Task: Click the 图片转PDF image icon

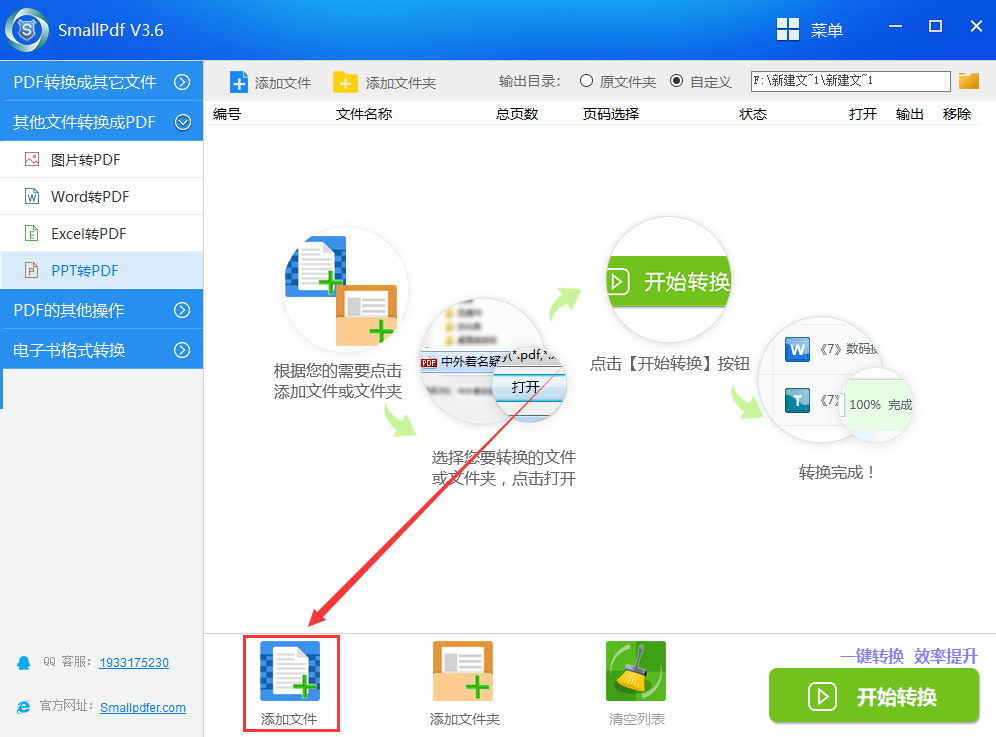Action: [32, 159]
